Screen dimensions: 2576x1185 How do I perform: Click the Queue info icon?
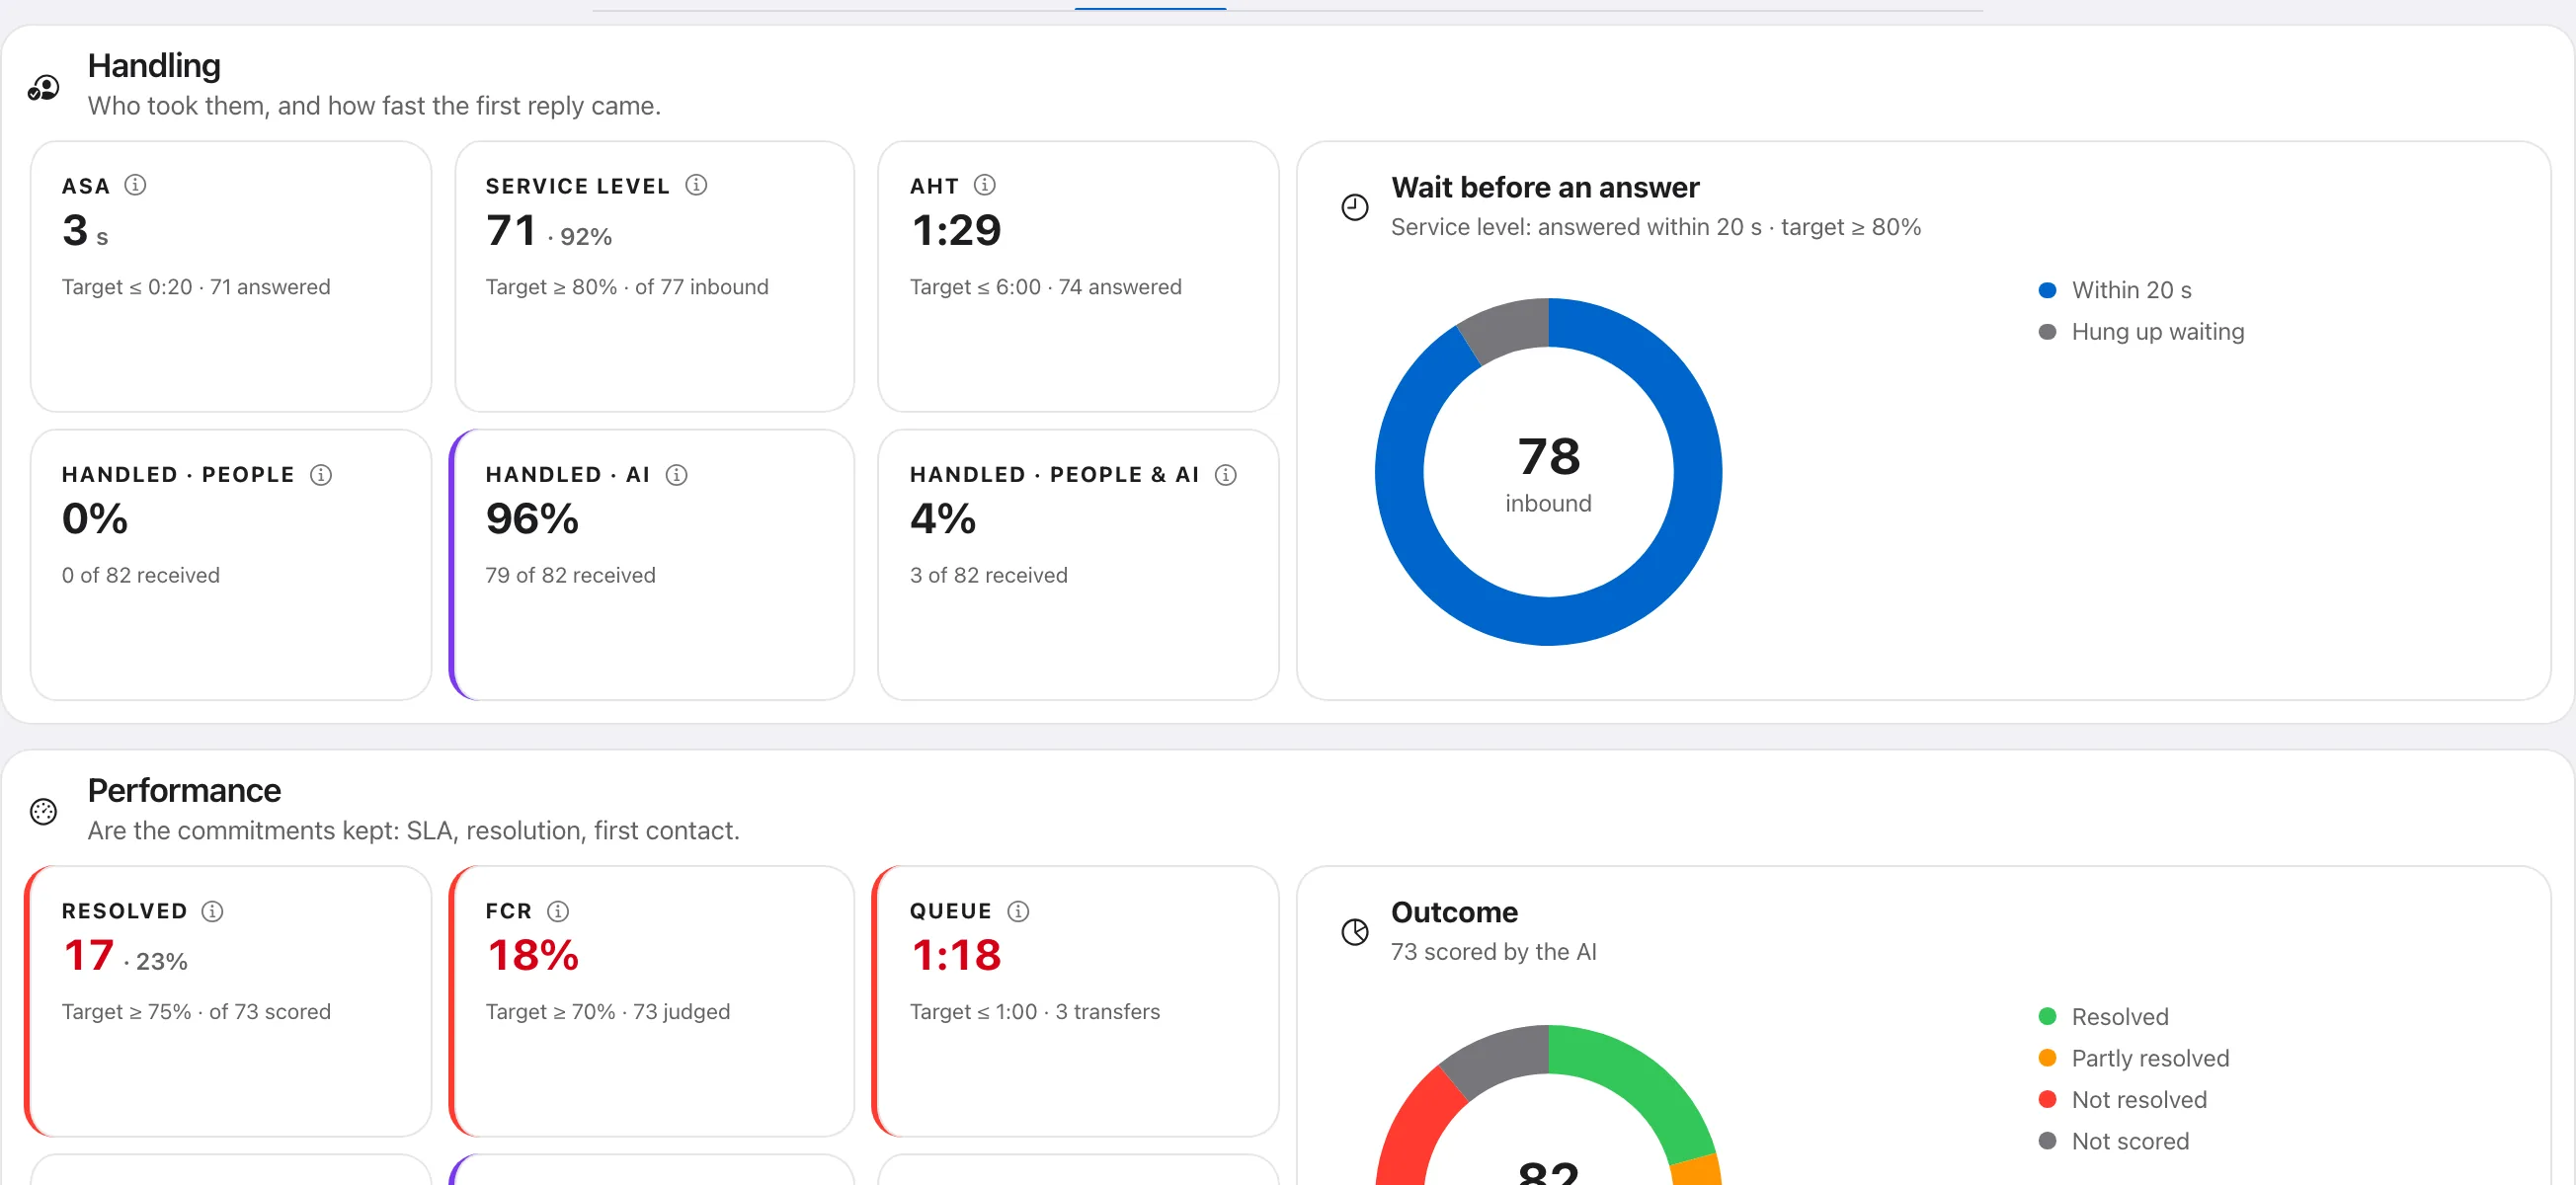point(1018,910)
